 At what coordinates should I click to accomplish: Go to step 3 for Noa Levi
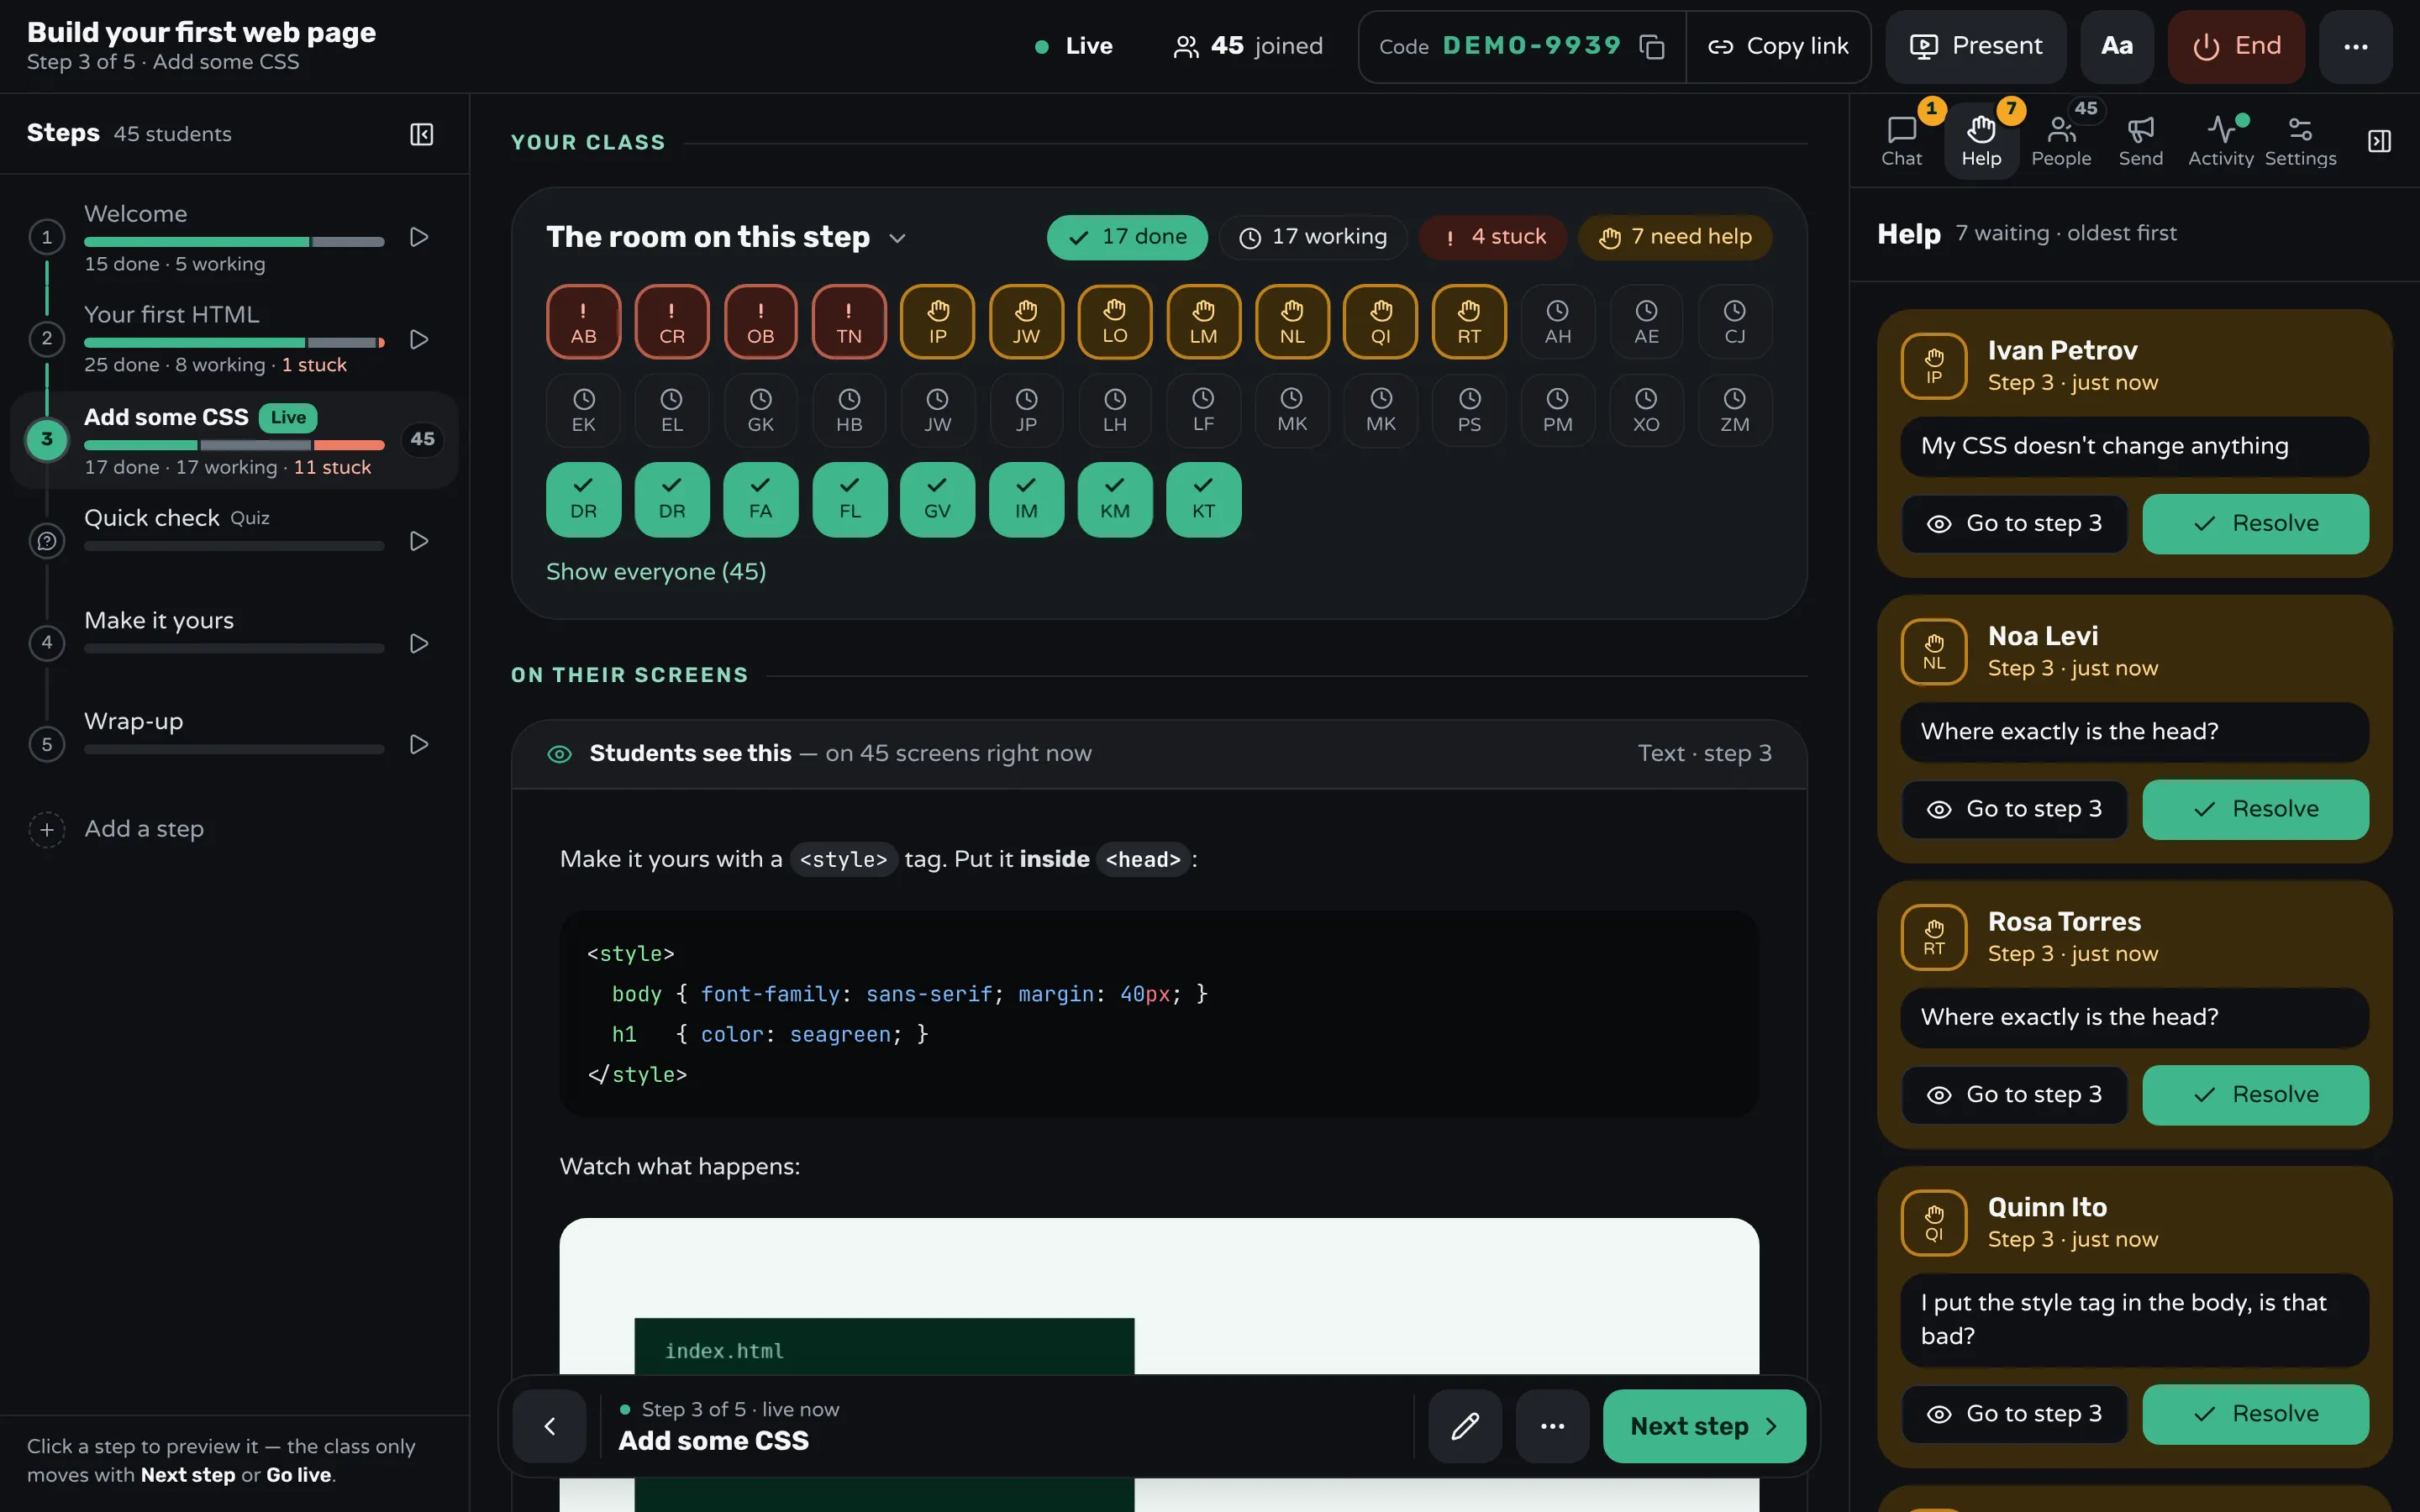2014,809
